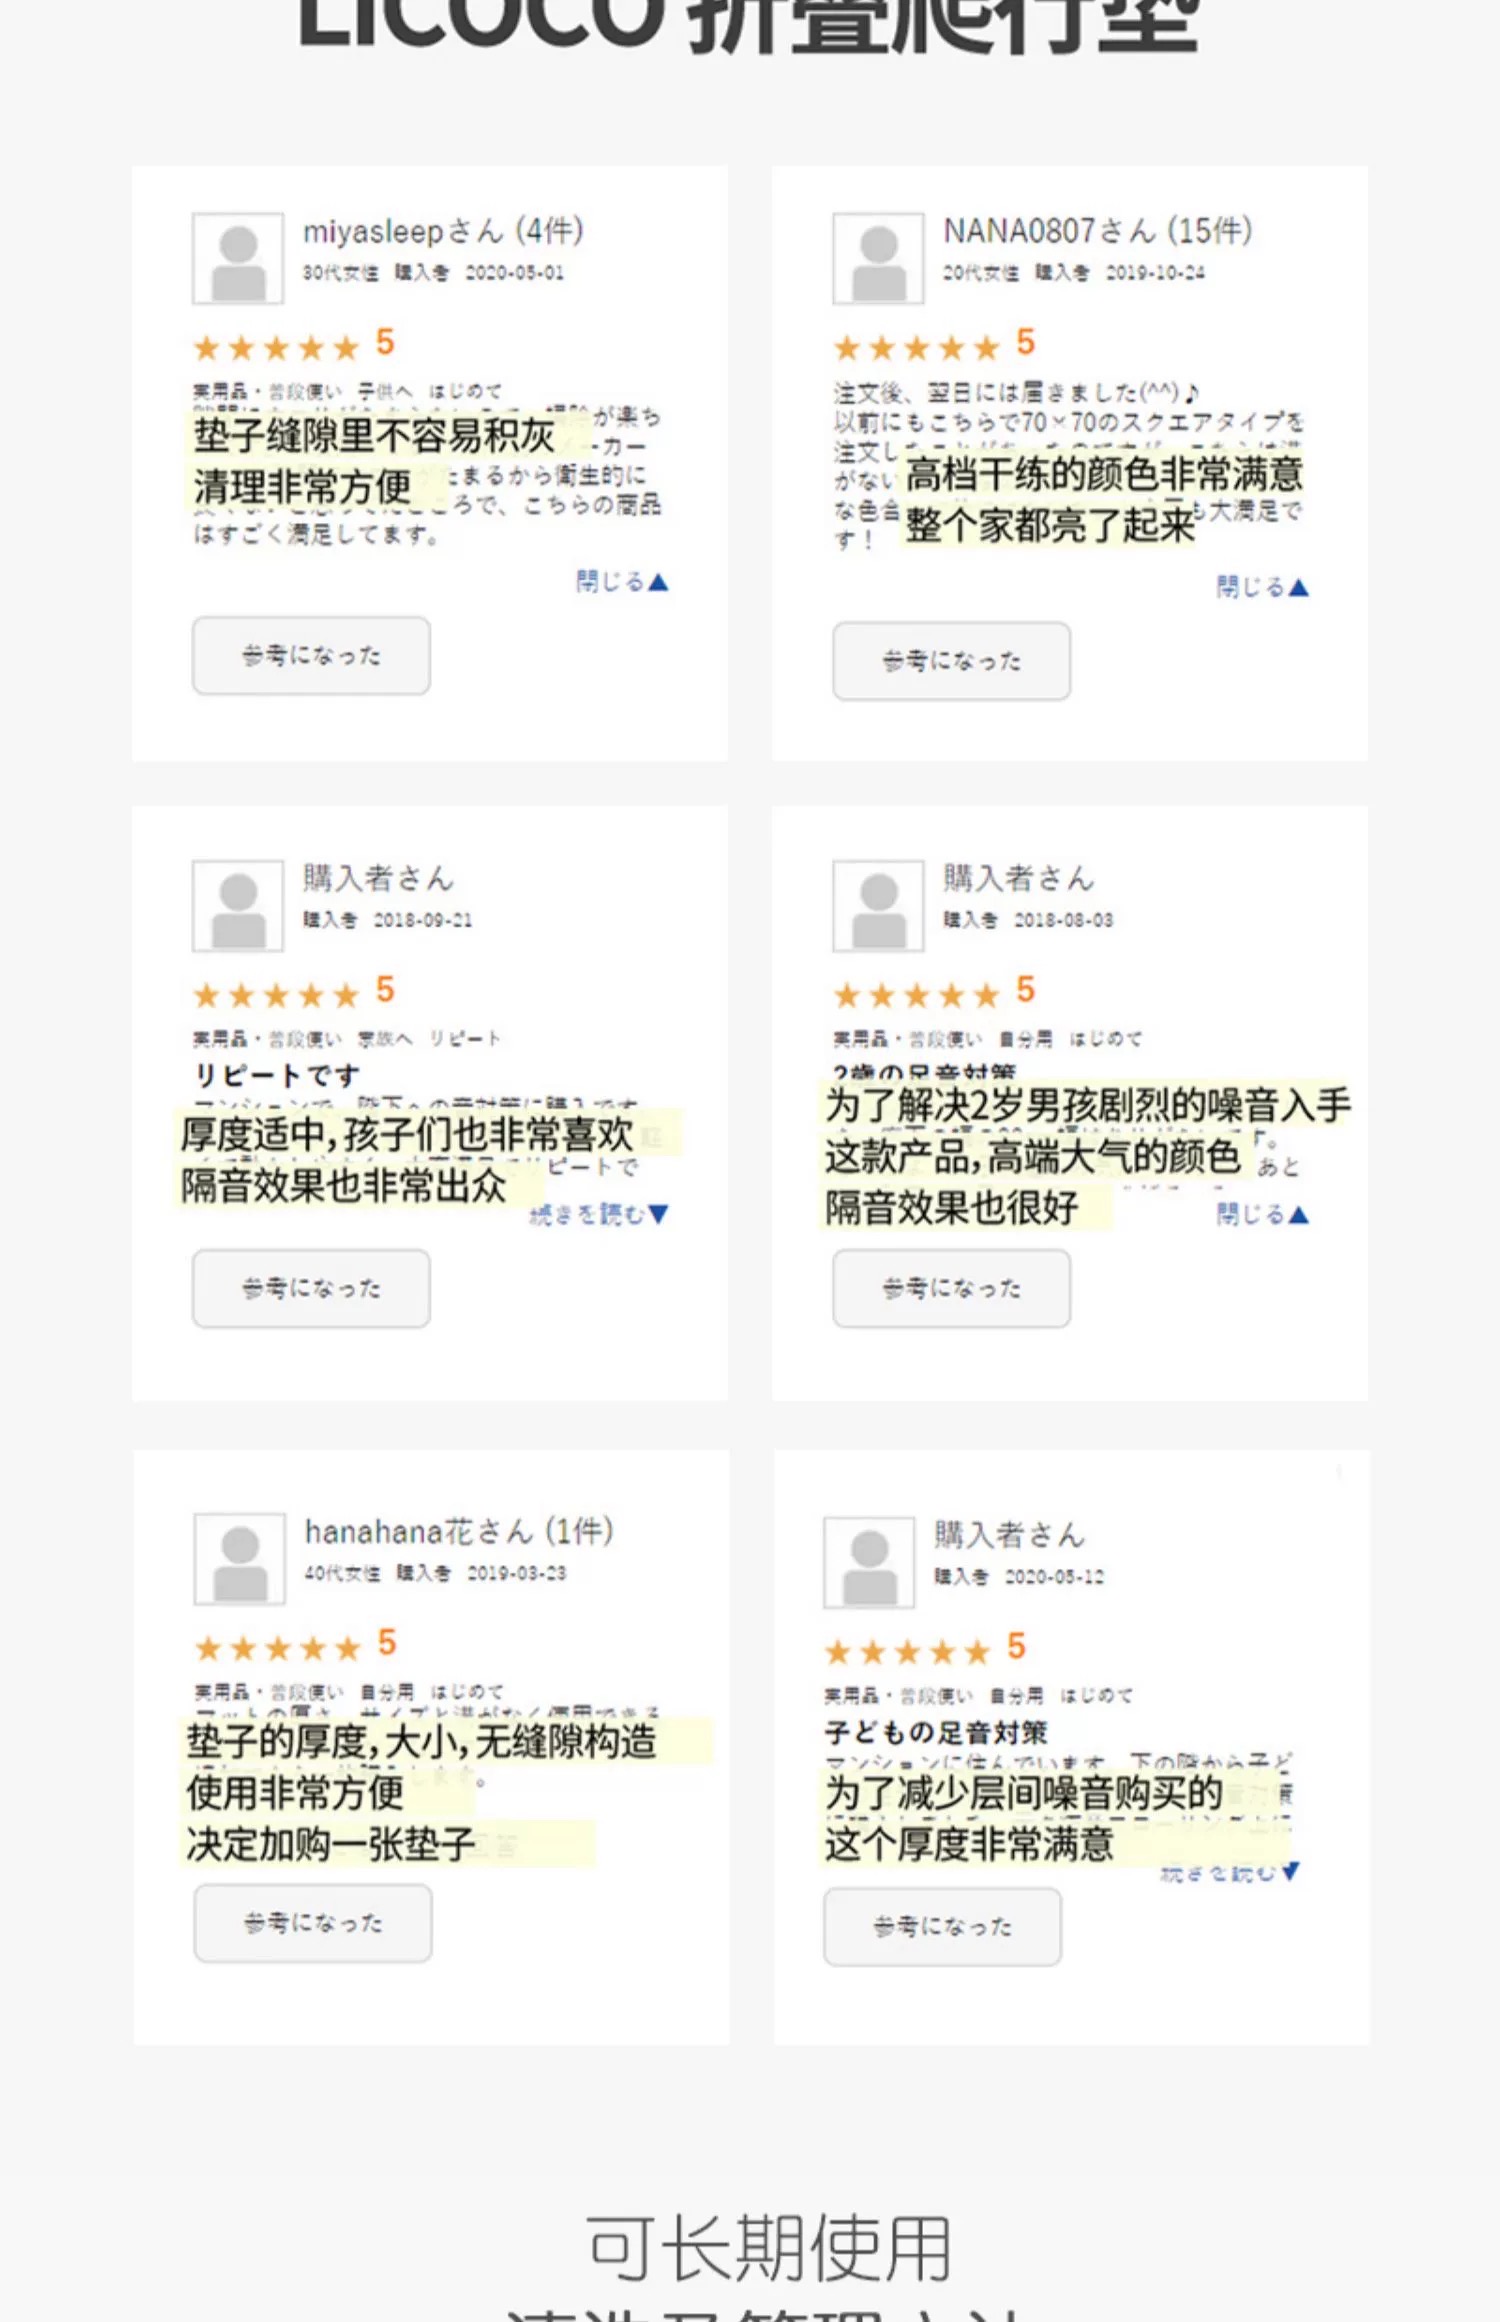The image size is (1500, 2322).
Task: Click miyasleep's reviewer avatar icon
Action: click(238, 258)
